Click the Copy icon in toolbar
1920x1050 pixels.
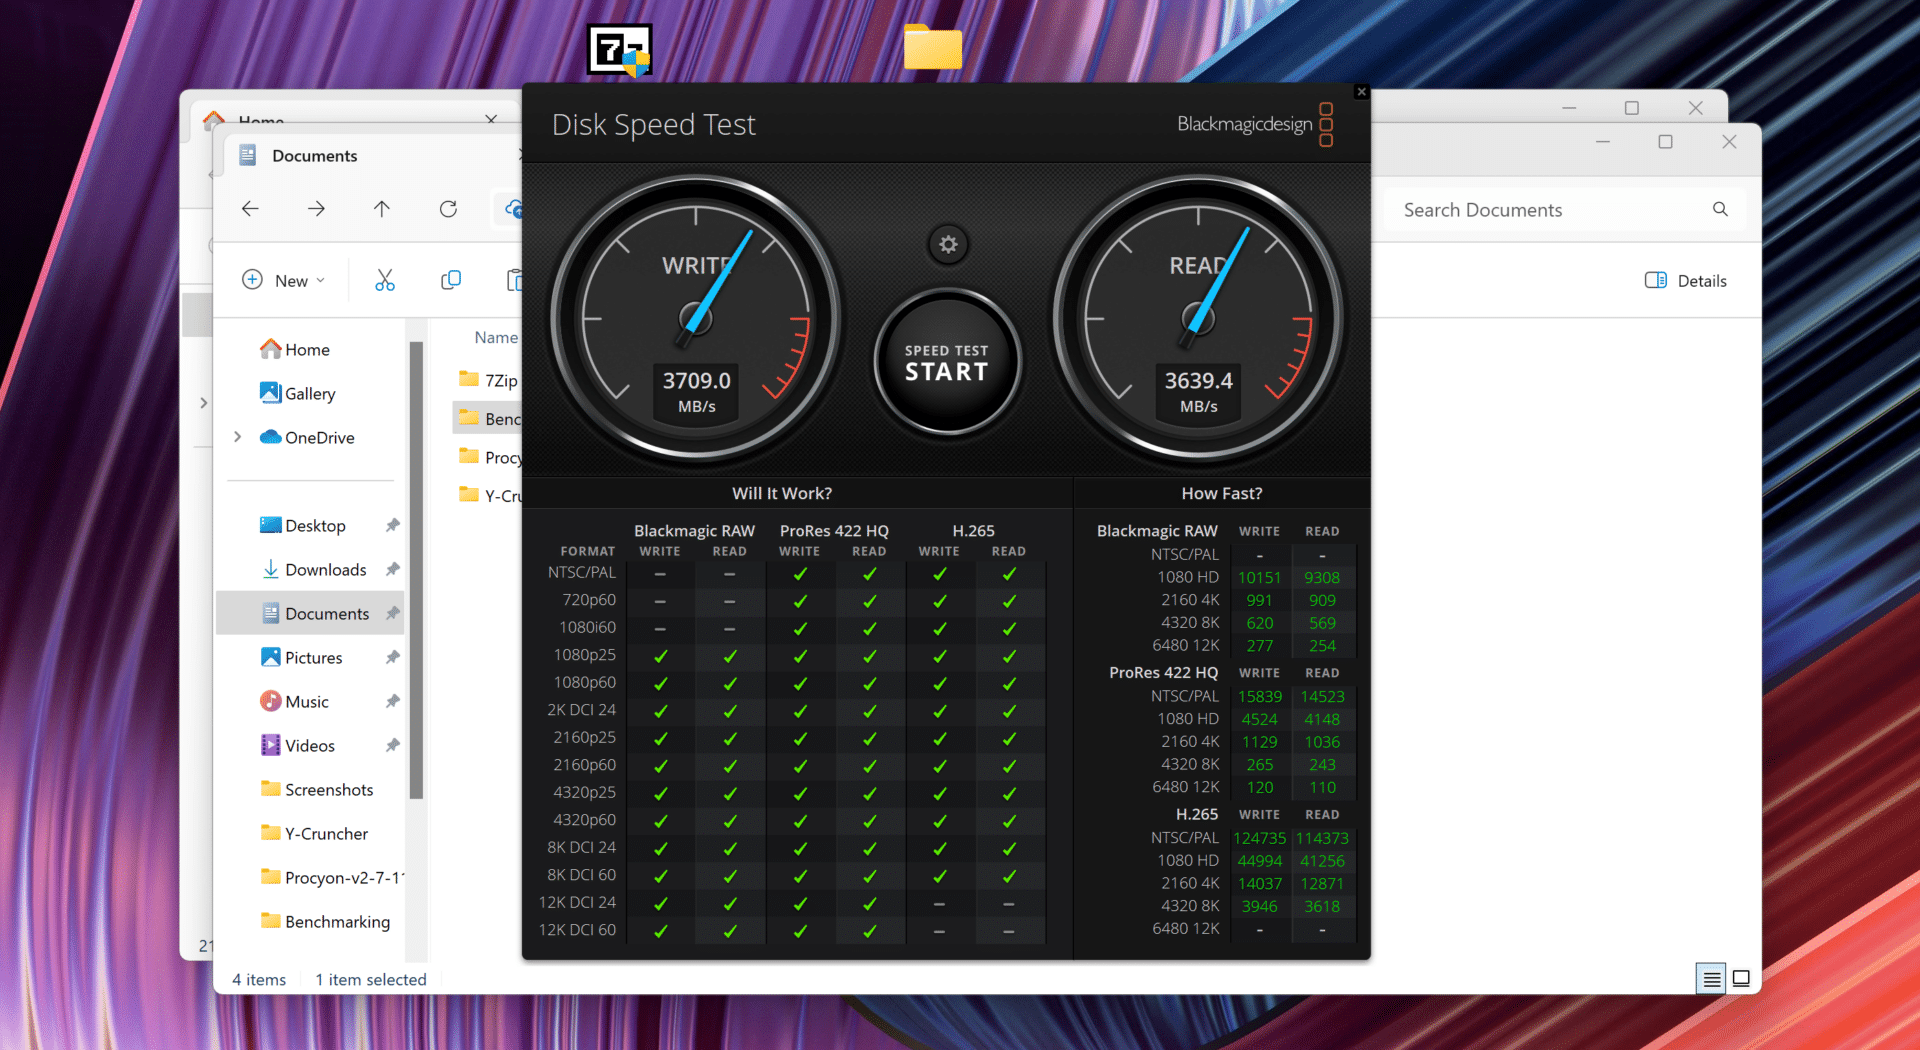(x=451, y=280)
